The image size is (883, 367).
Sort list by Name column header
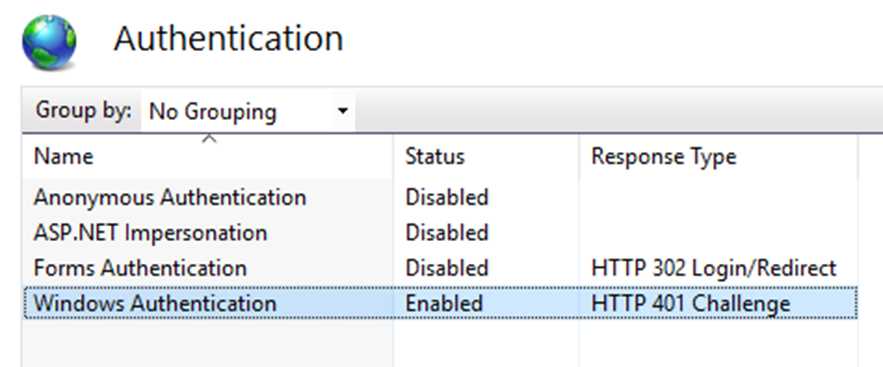(208, 156)
